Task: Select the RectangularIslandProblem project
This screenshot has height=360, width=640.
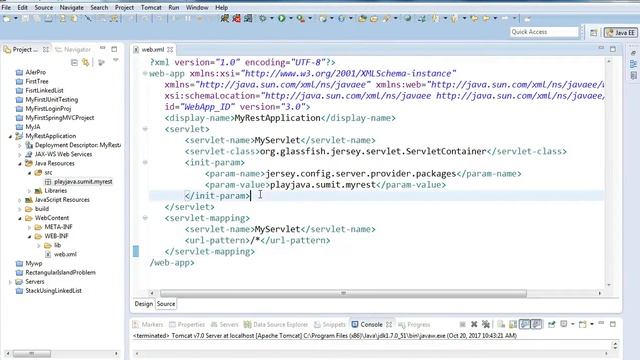Action: coord(60,273)
